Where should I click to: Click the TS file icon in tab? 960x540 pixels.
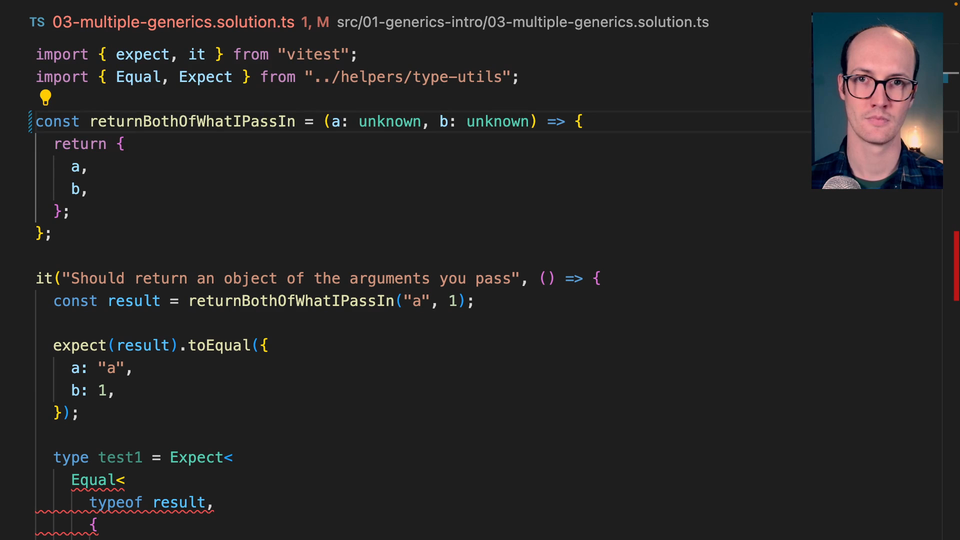point(37,22)
